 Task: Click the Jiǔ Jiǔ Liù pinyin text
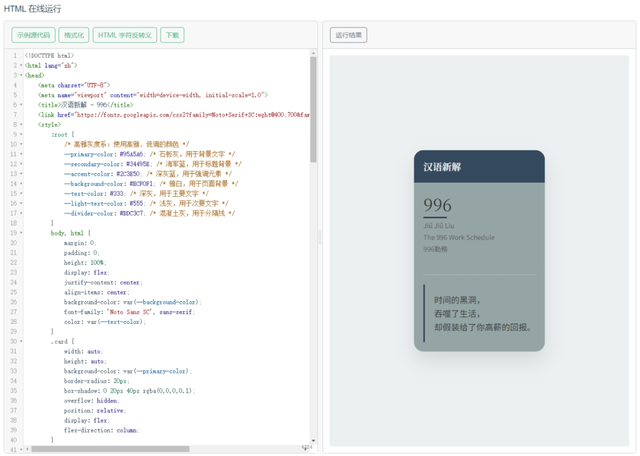click(x=439, y=226)
